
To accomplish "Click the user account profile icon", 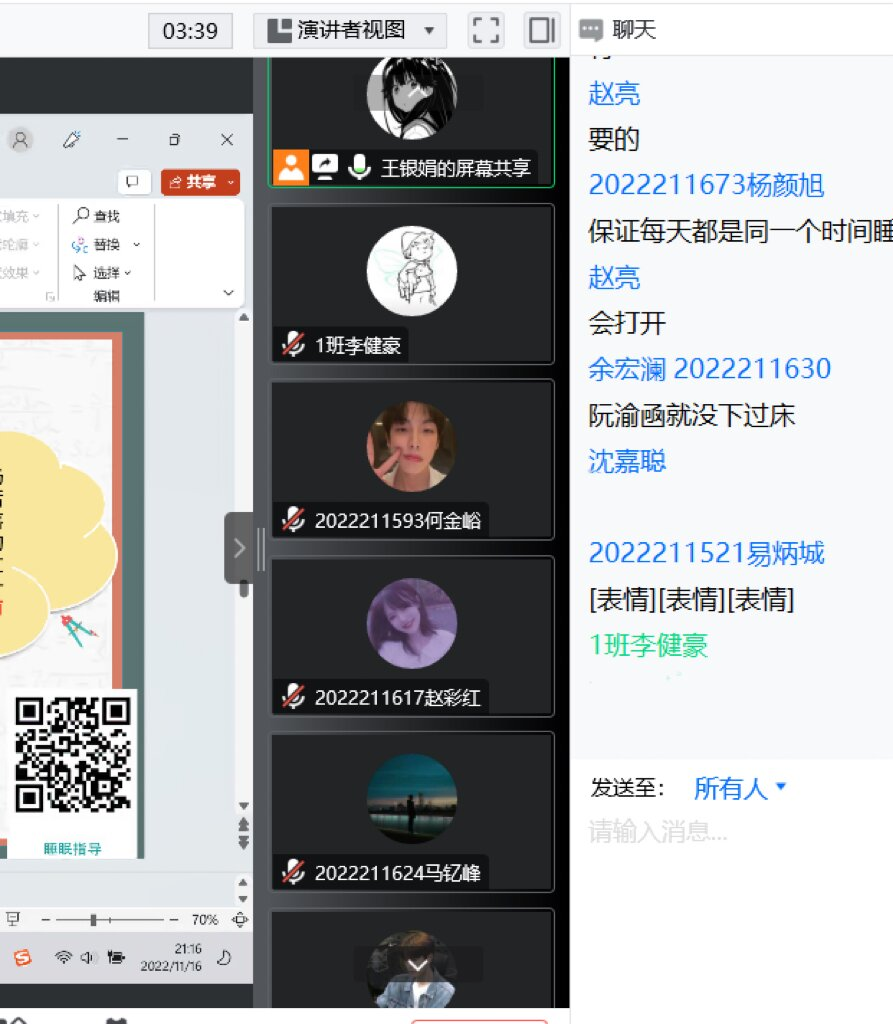I will coord(20,140).
